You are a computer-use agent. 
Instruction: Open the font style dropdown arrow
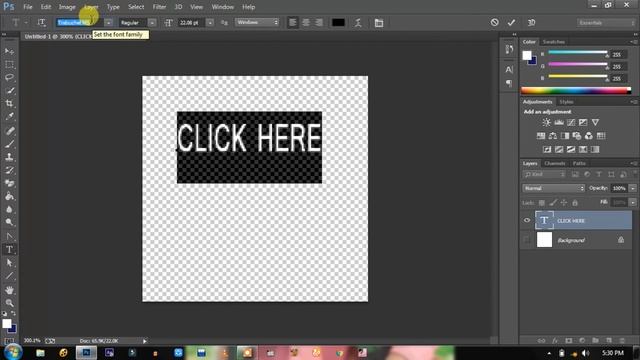[x=152, y=23]
